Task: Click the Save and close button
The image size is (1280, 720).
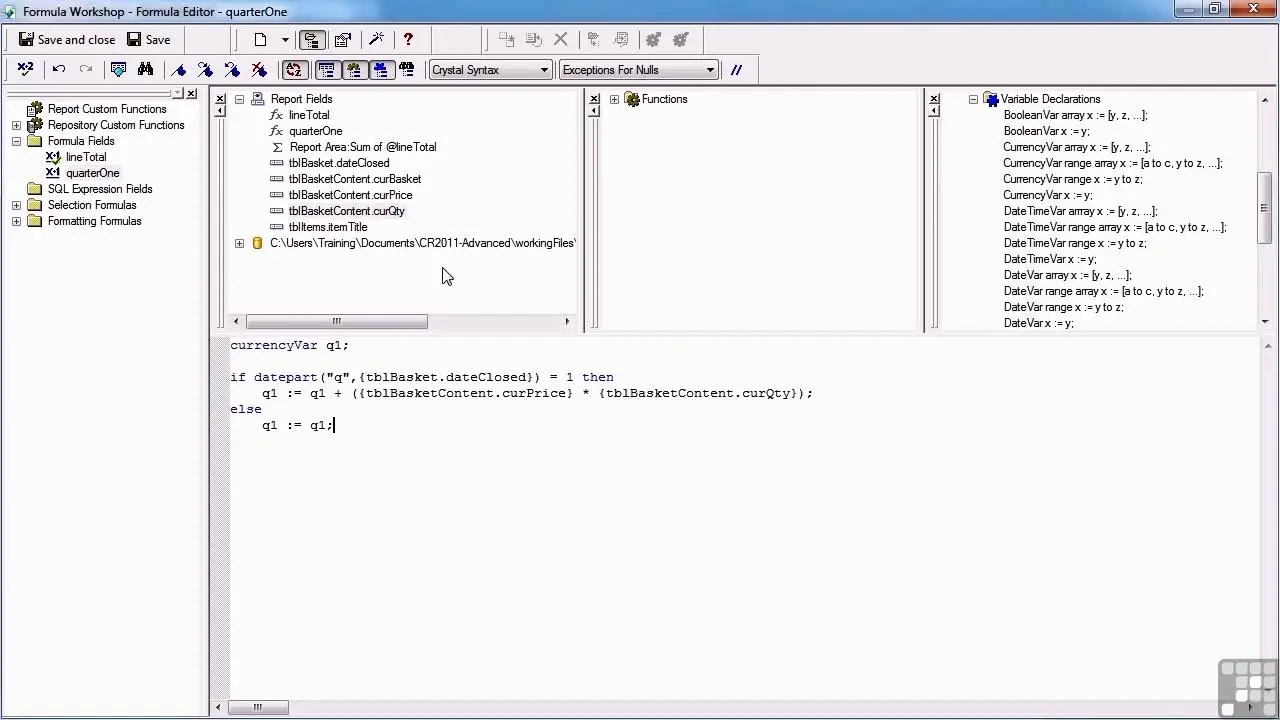Action: click(67, 40)
